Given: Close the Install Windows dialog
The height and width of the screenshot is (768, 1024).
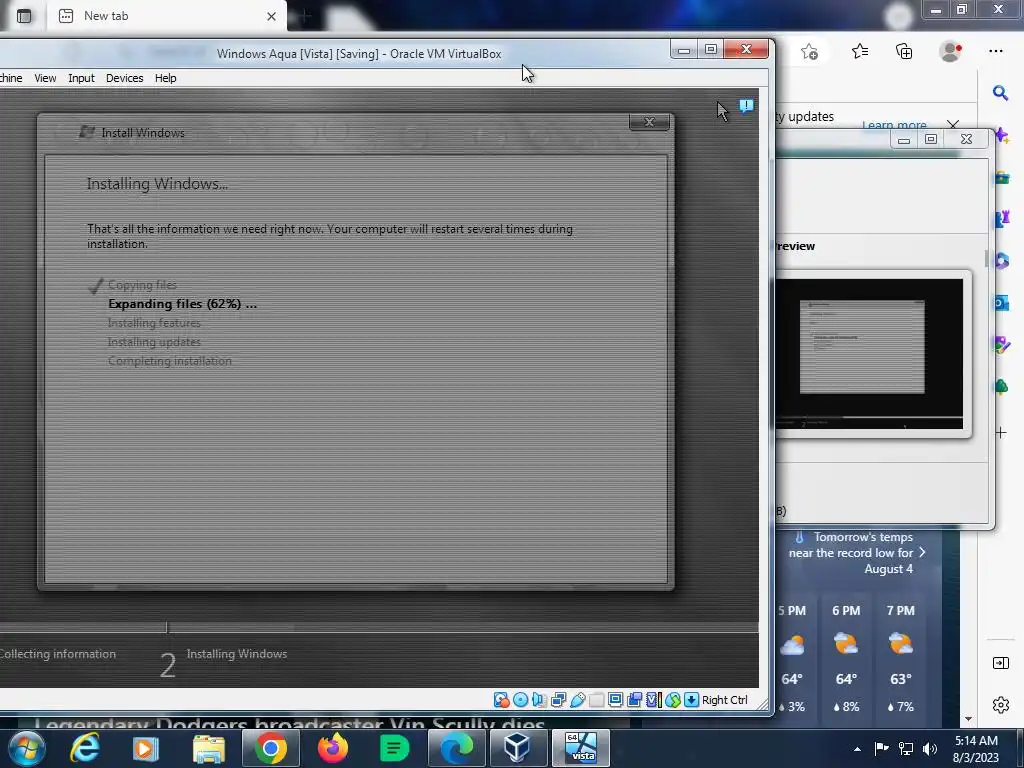Looking at the screenshot, I should click(649, 122).
